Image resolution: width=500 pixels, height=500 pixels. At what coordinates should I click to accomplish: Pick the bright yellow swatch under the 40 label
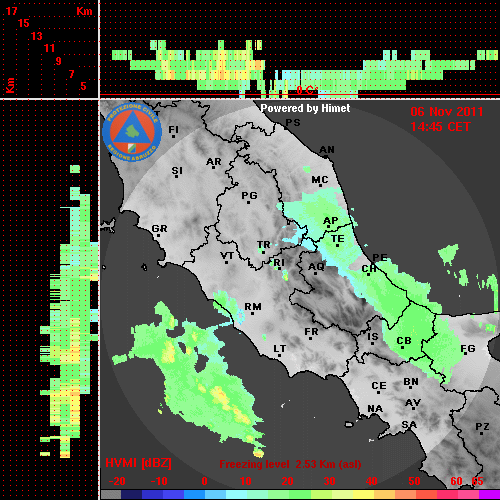click(363, 495)
